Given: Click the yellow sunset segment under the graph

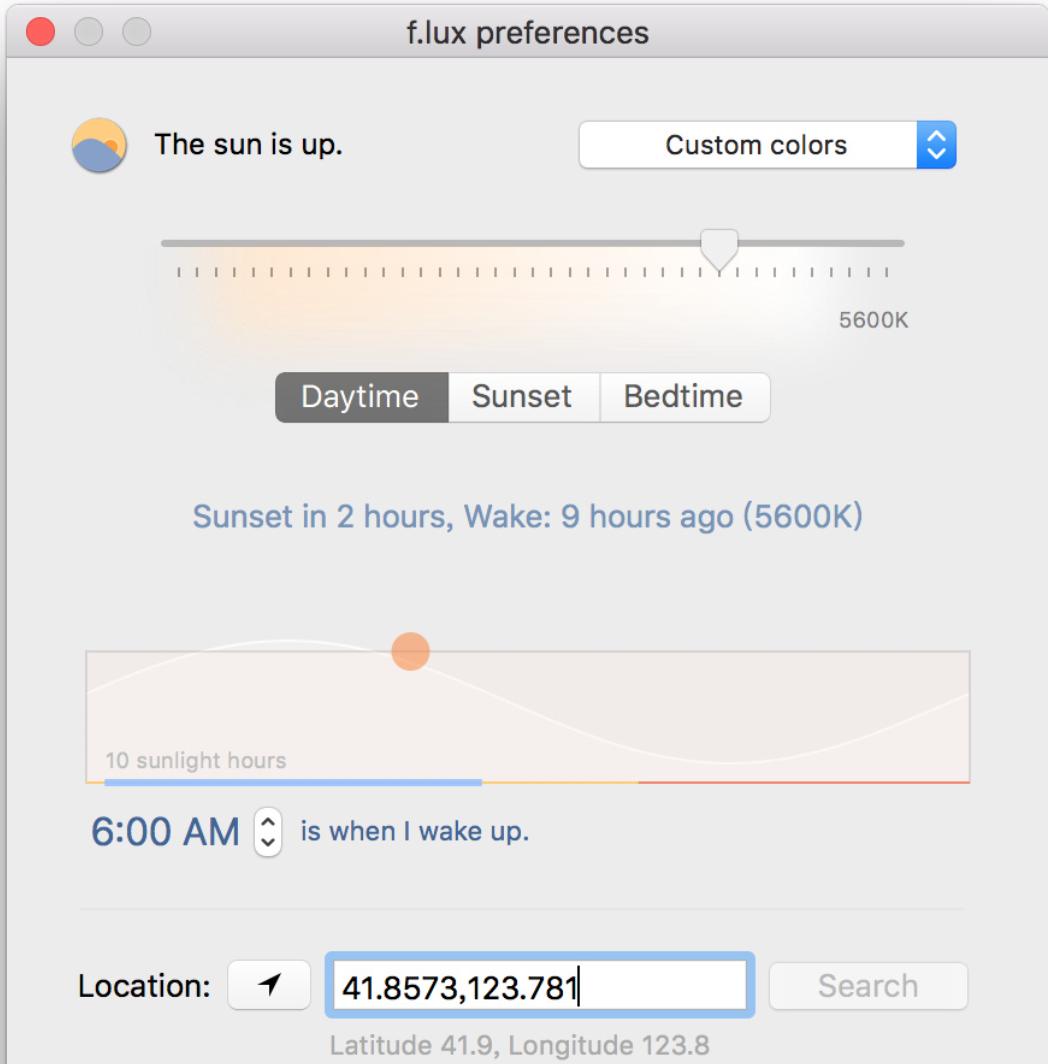Looking at the screenshot, I should click(x=560, y=782).
